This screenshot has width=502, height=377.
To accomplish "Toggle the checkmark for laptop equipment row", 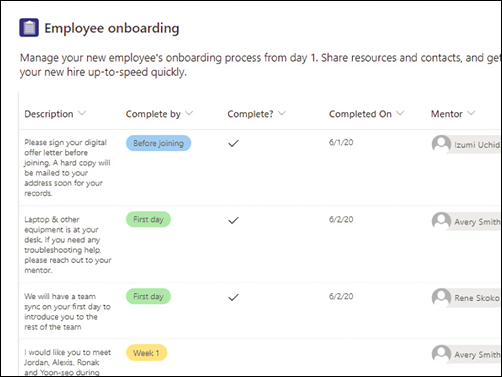I will click(x=233, y=220).
